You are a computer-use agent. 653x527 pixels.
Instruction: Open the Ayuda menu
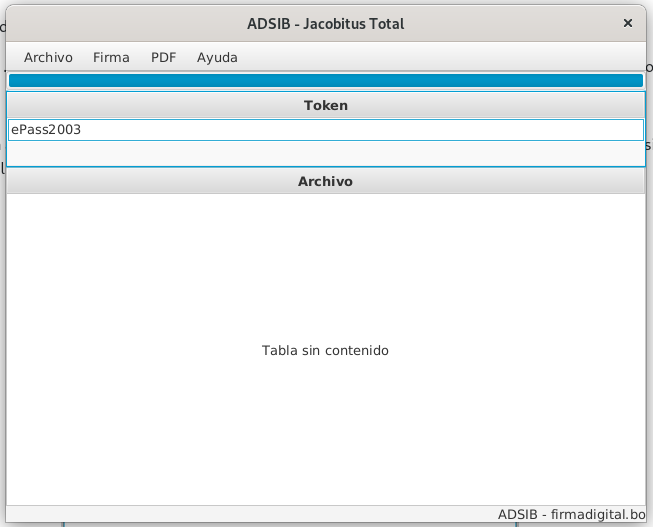(217, 57)
